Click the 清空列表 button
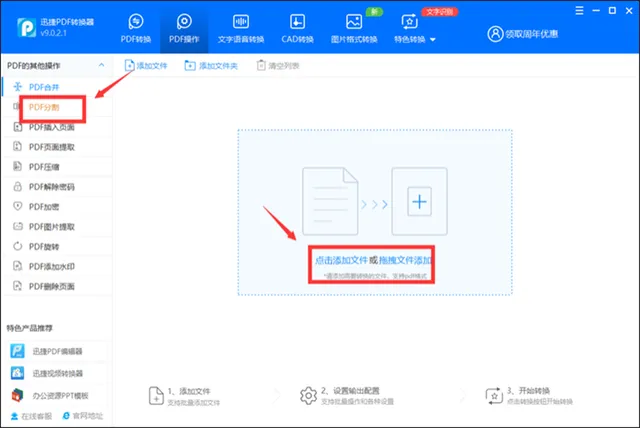The image size is (640, 428). click(278, 65)
